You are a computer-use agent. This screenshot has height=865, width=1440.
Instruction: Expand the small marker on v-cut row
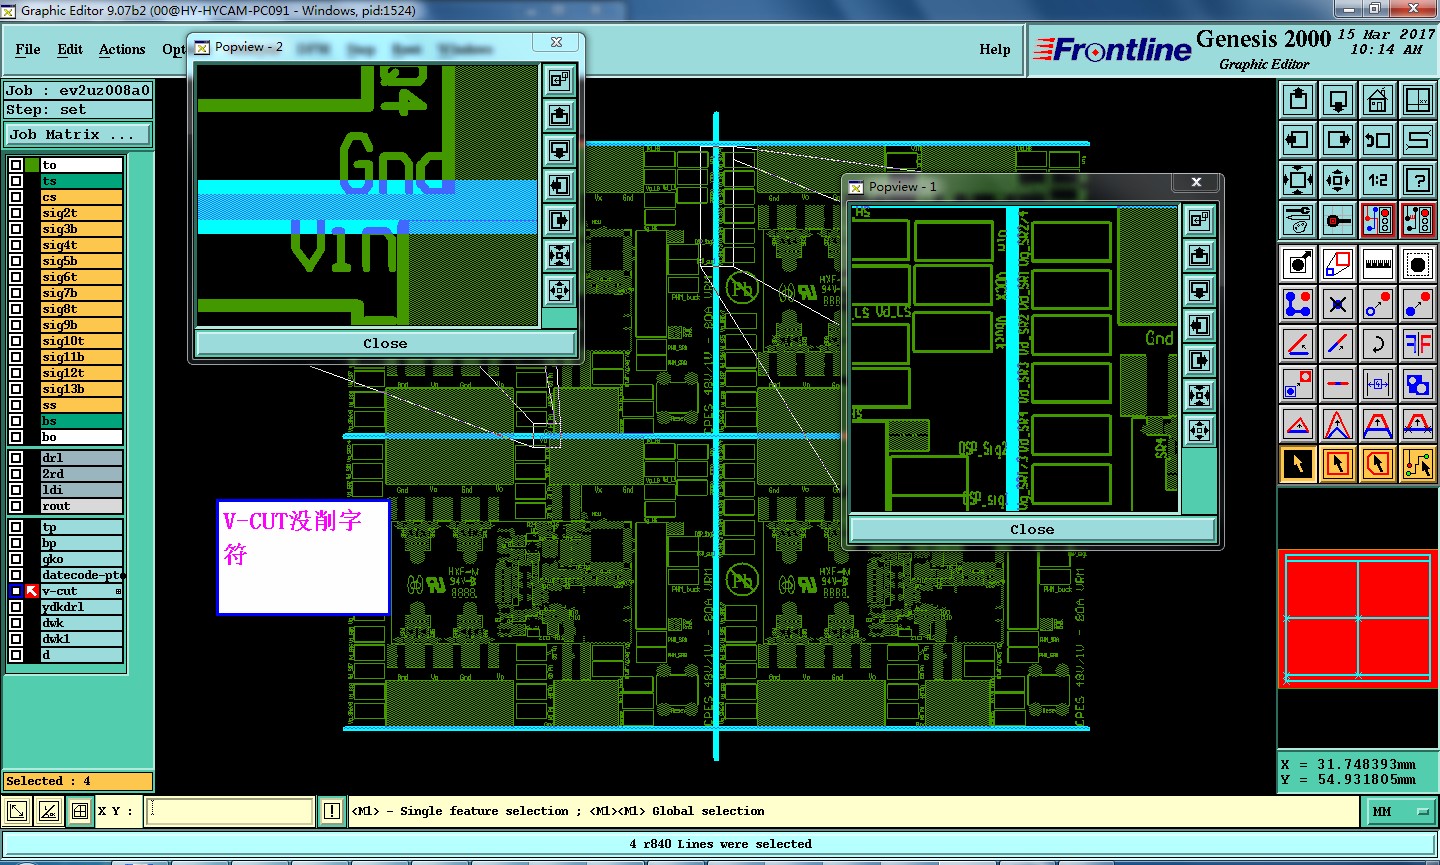point(118,592)
